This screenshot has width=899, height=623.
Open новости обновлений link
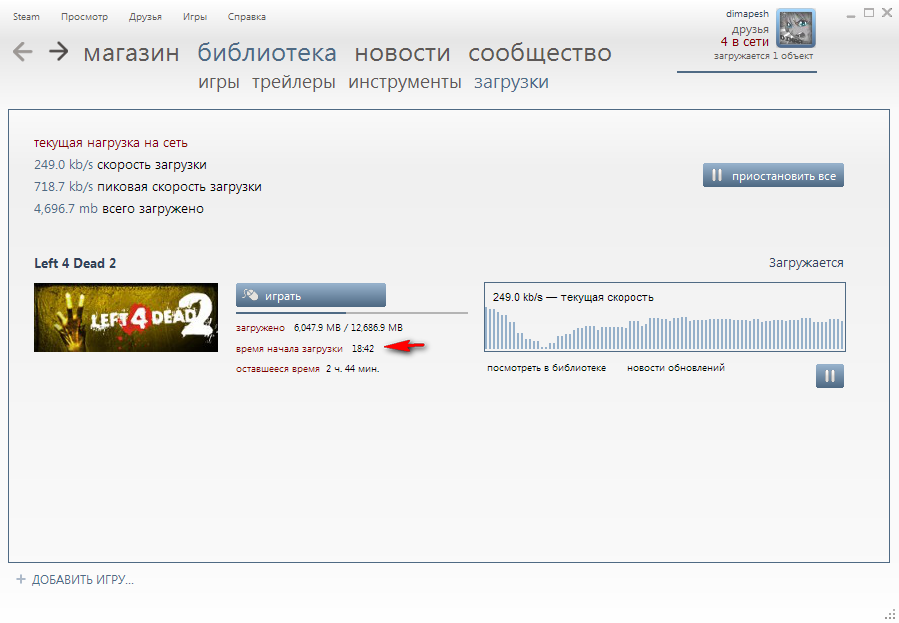[x=676, y=368]
